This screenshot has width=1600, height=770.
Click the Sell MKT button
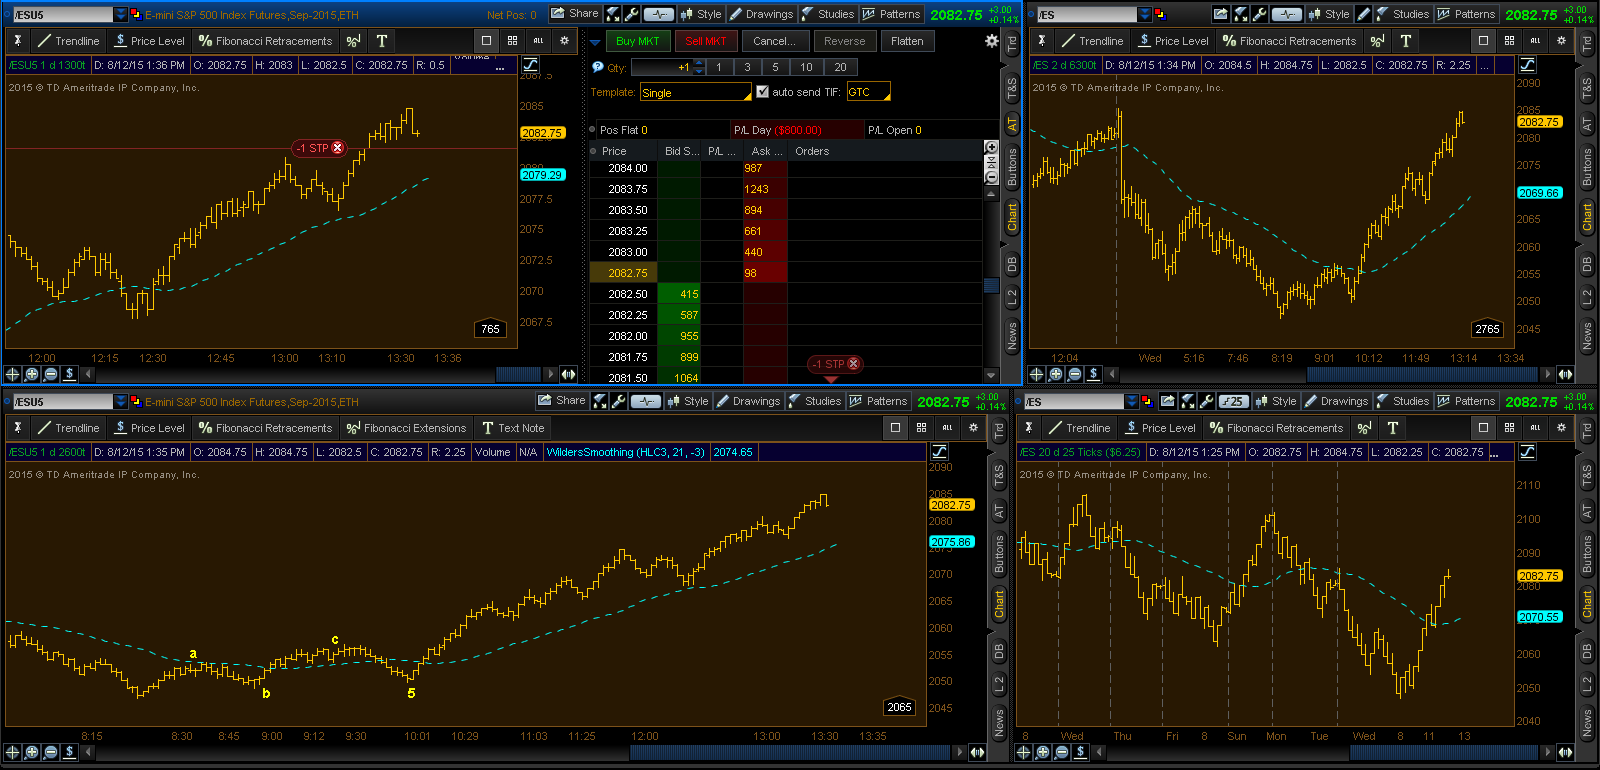click(706, 41)
